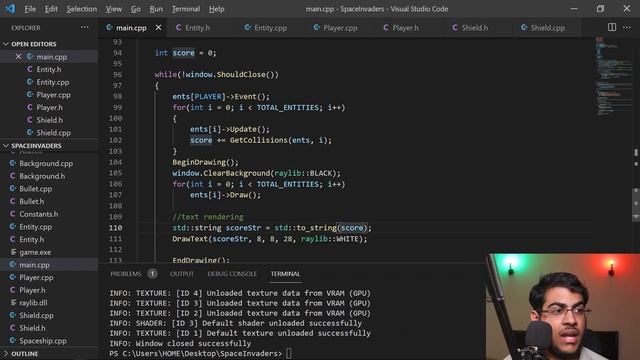Close the main.cpp editor tab
This screenshot has height=360, width=640.
point(158,27)
